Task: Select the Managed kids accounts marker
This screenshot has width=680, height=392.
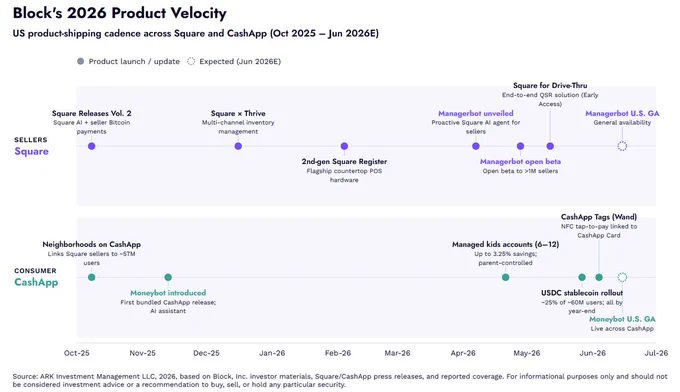Action: click(506, 277)
